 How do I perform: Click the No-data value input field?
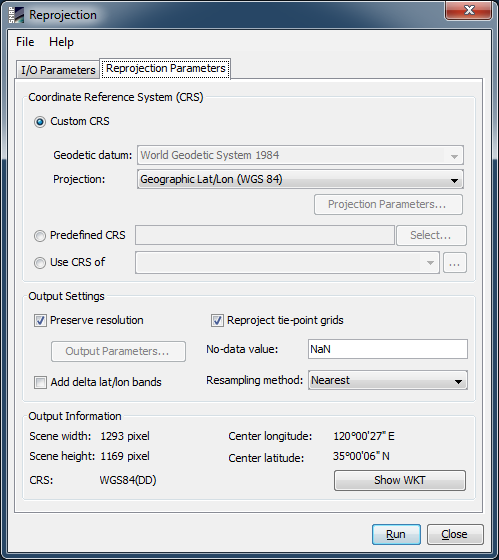pyautogui.click(x=388, y=349)
